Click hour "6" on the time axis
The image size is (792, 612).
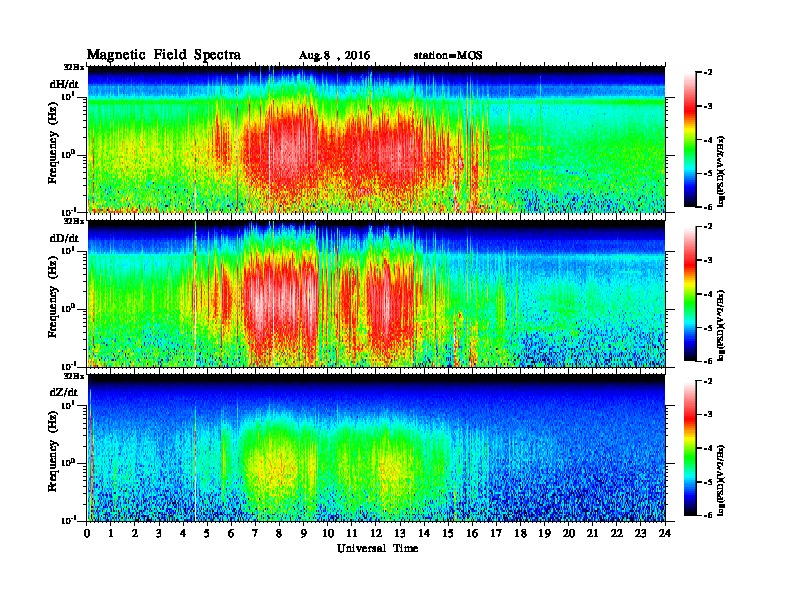pyautogui.click(x=231, y=534)
